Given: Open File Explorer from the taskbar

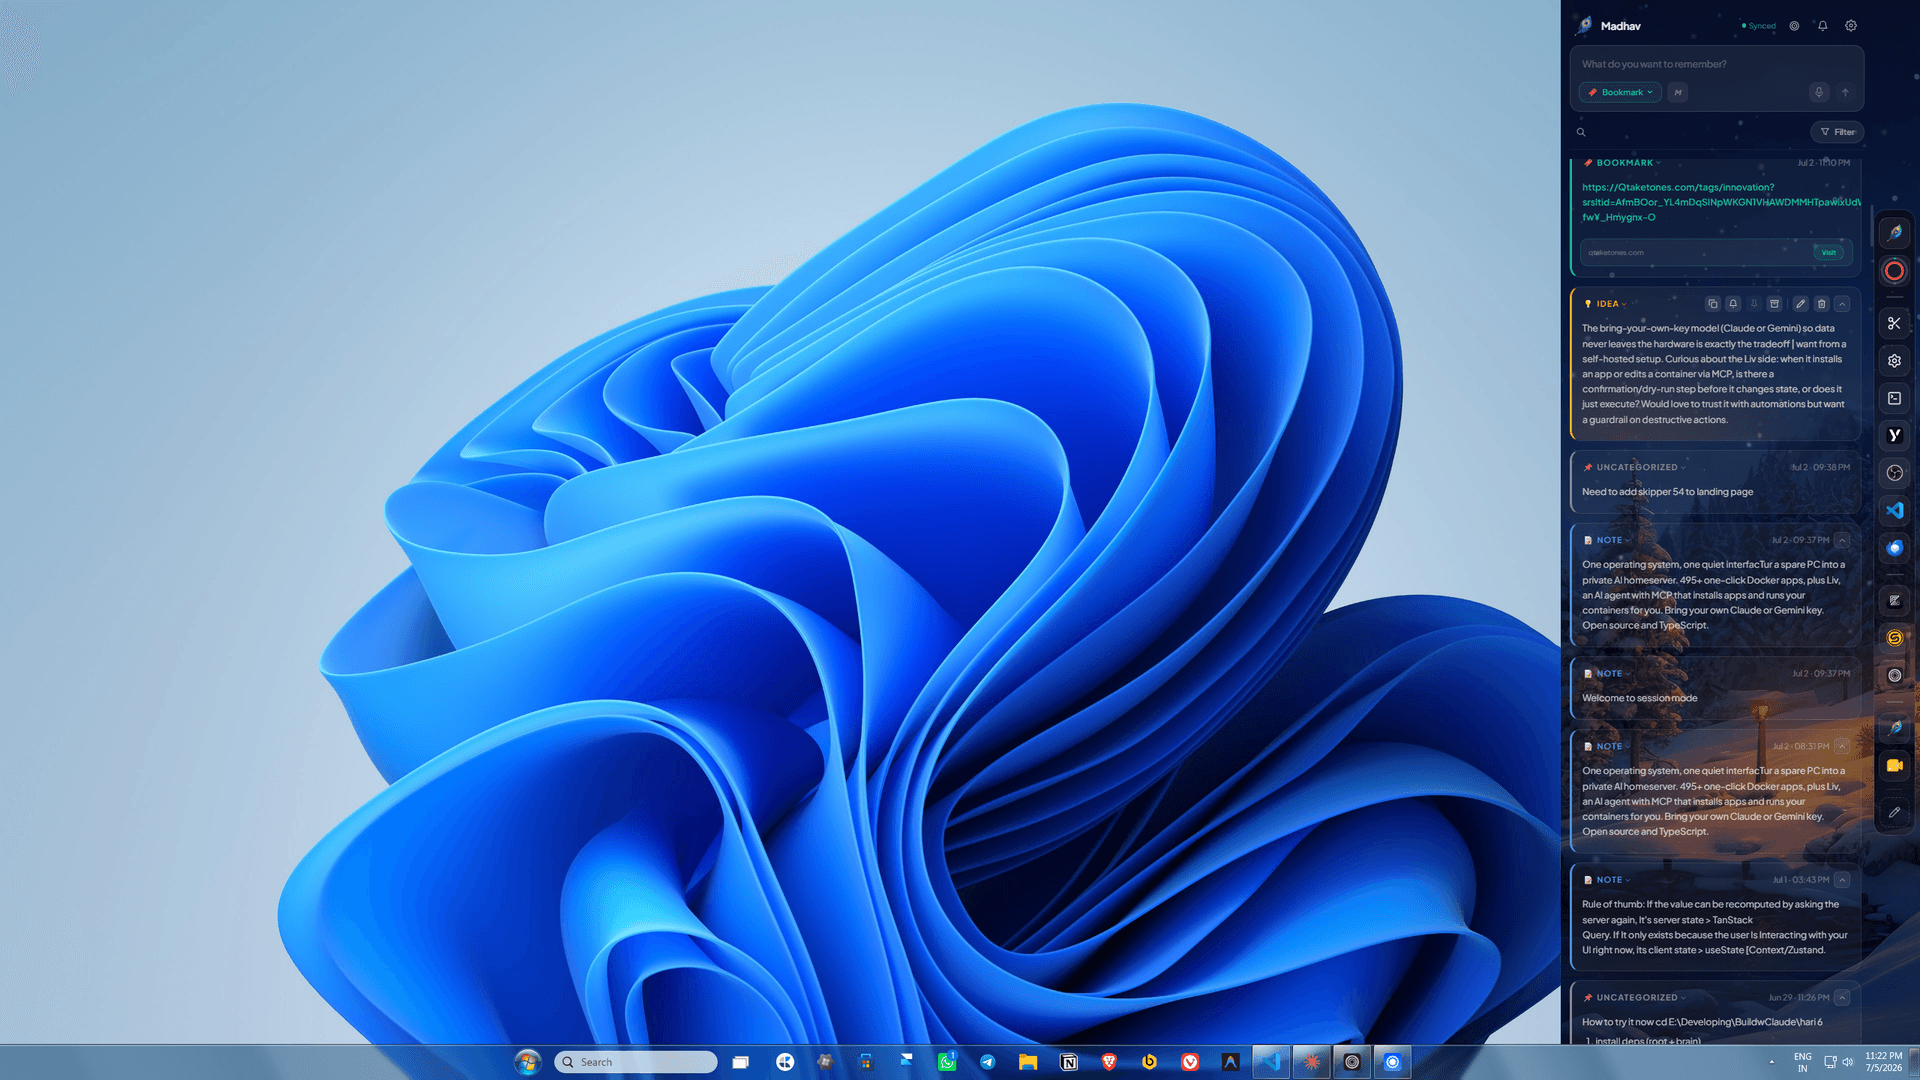Looking at the screenshot, I should (x=1028, y=1062).
